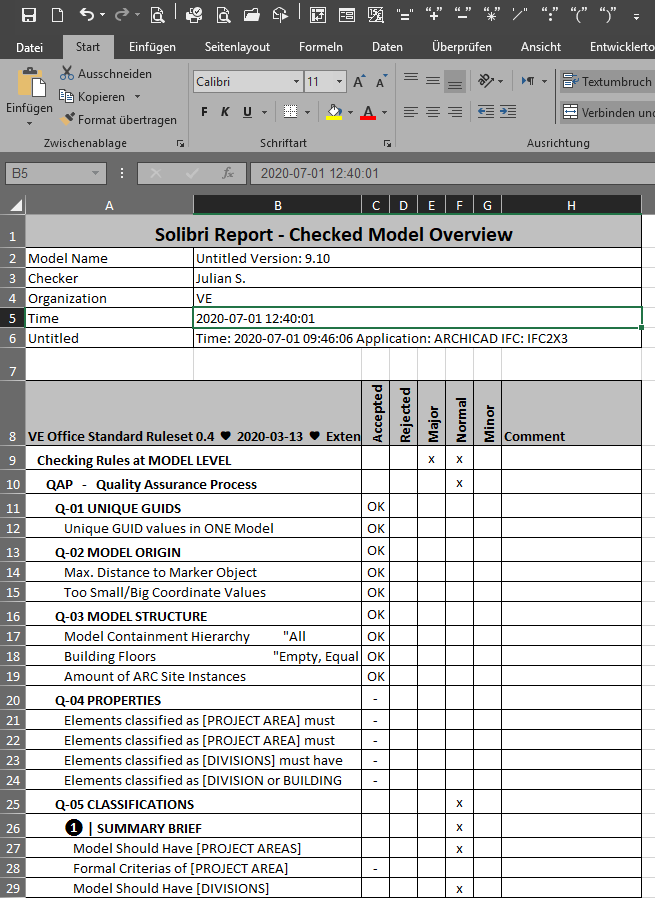Viewport: 655px width, 898px height.
Task: Click Kopieren to copy selection
Action: tap(93, 97)
